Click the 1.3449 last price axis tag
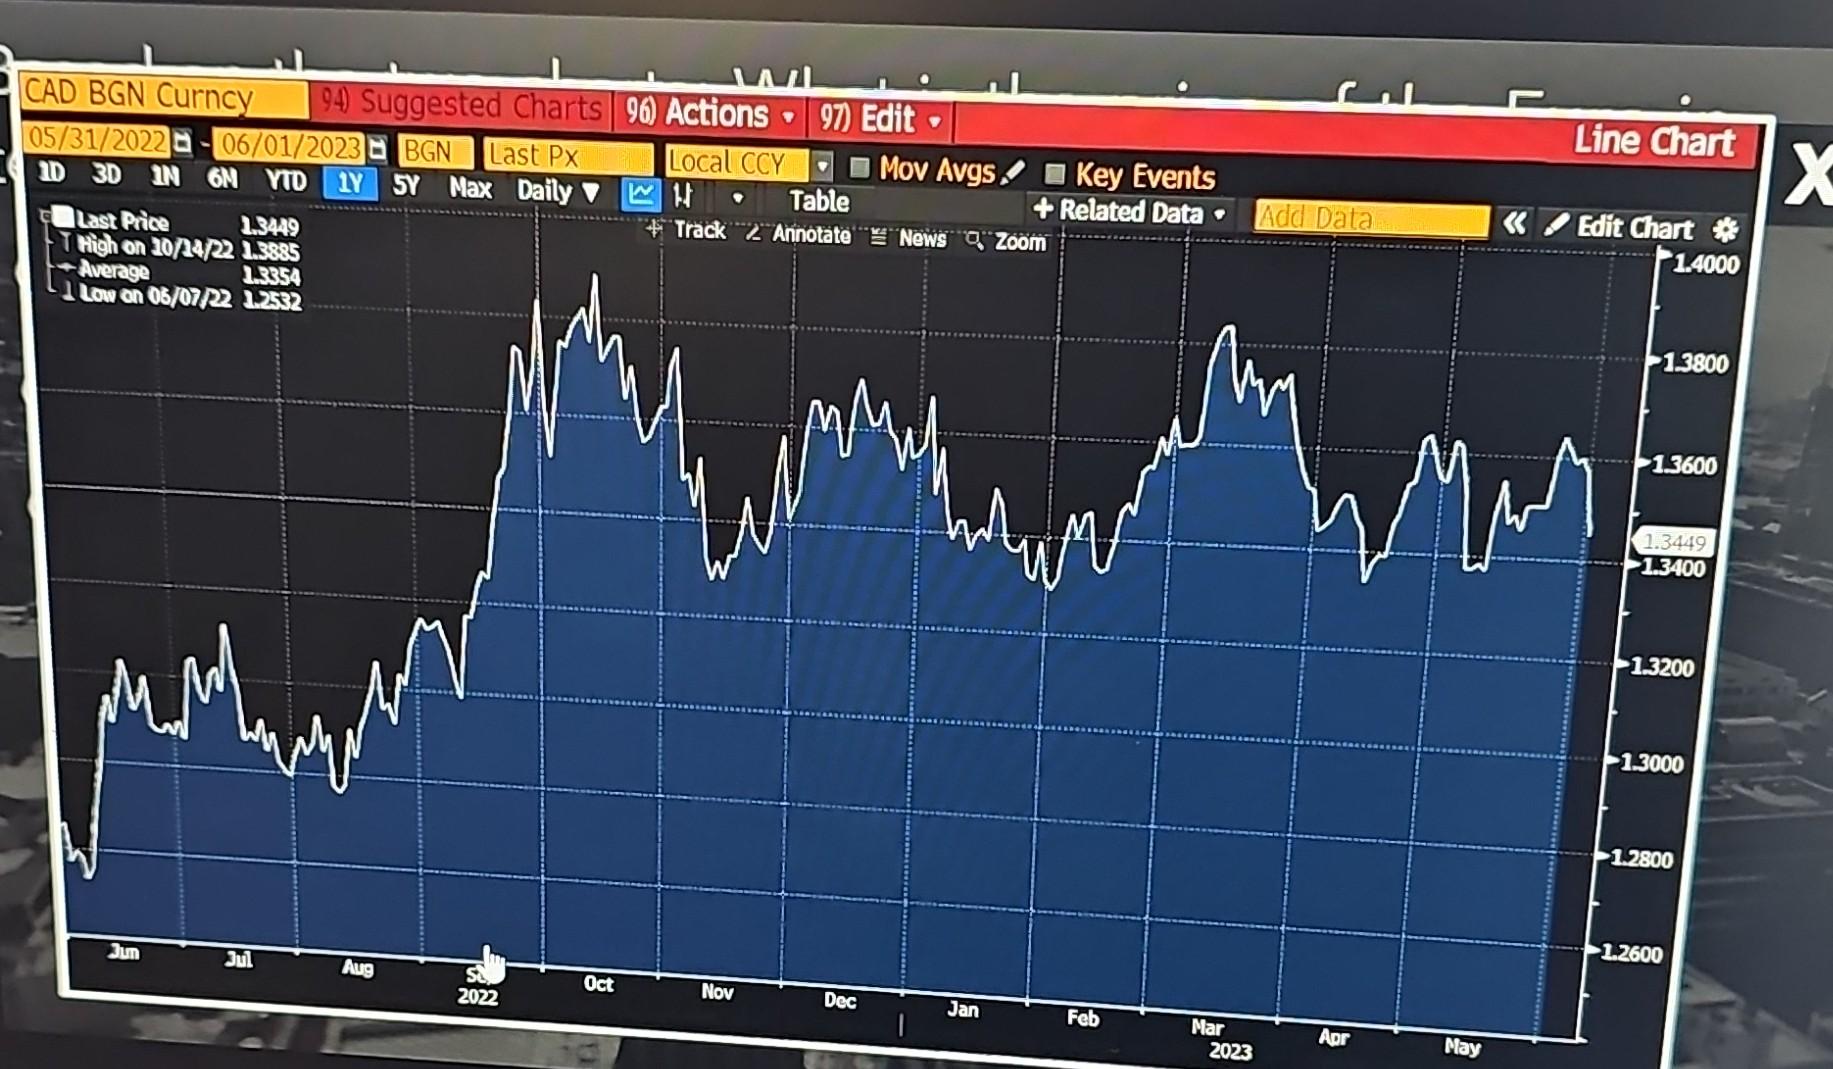This screenshot has height=1069, width=1833. click(1674, 542)
